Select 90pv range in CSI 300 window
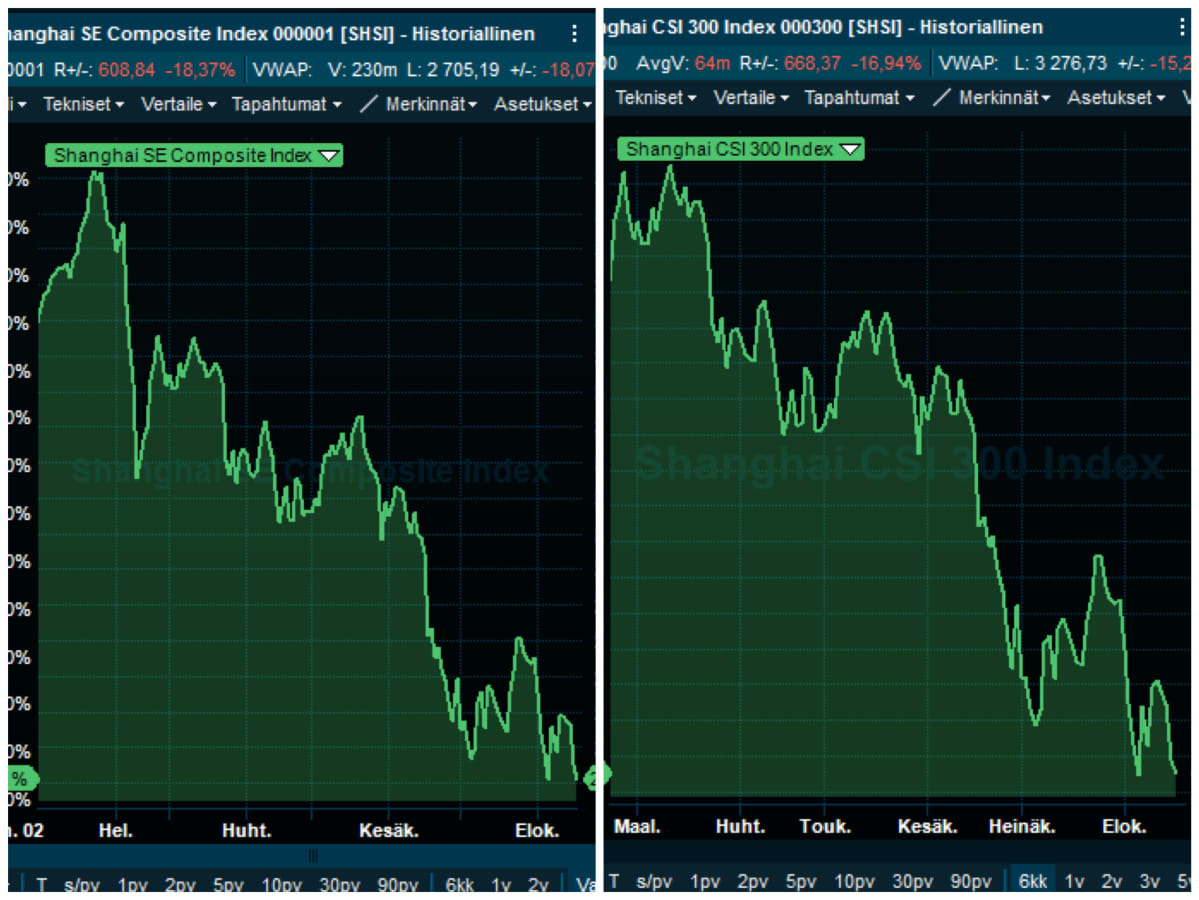This screenshot has height=900, width=1199. (970, 881)
